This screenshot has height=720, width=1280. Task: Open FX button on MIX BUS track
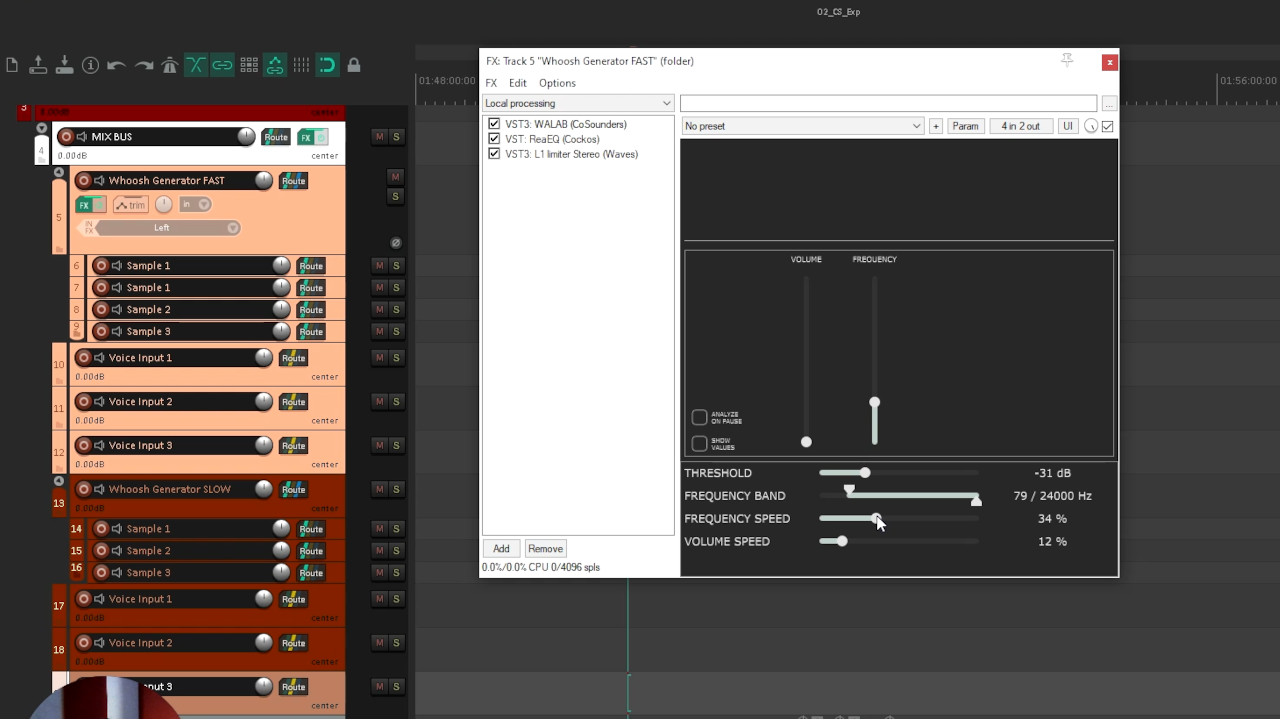[305, 137]
